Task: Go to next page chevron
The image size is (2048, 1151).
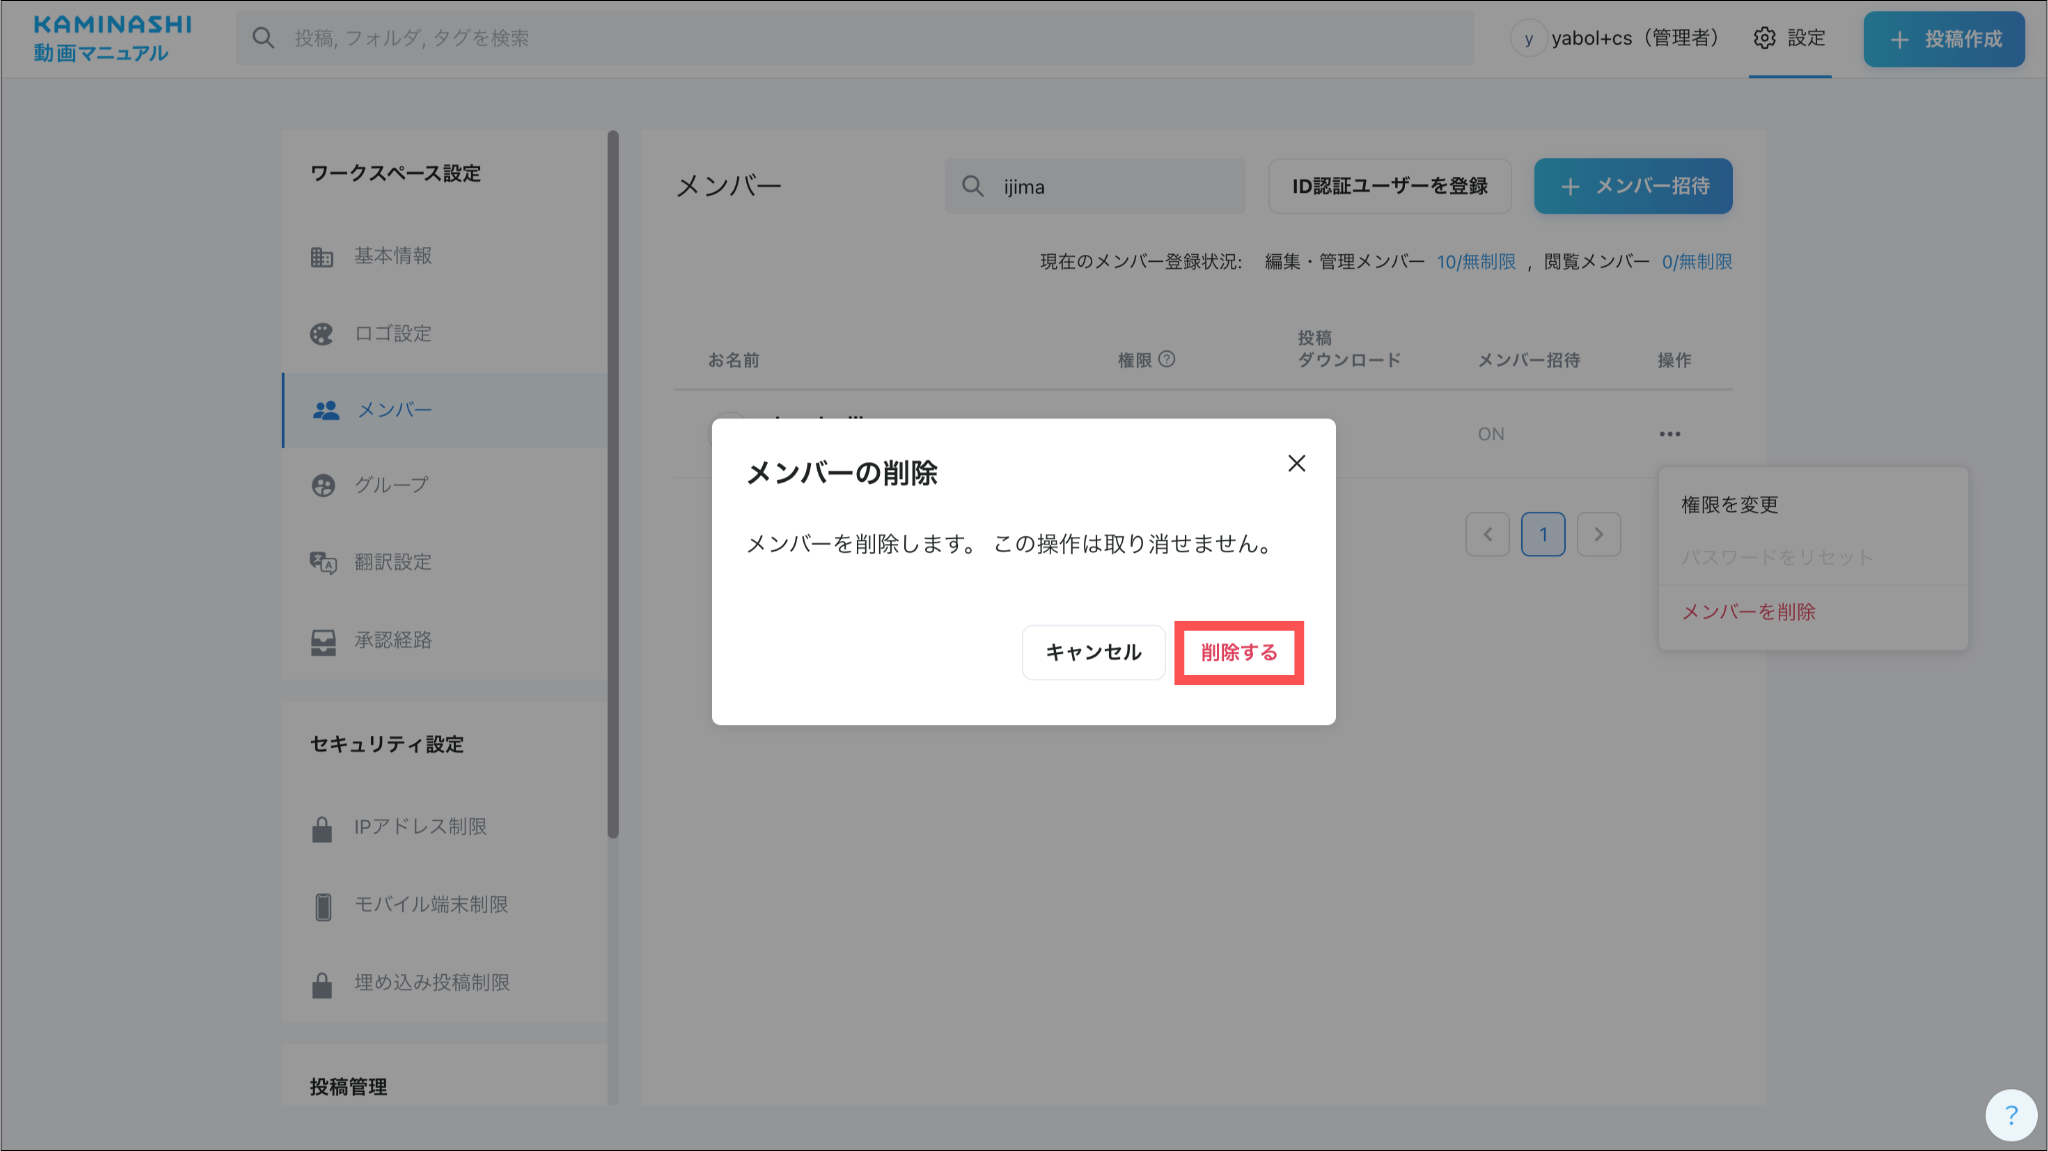Action: point(1598,534)
